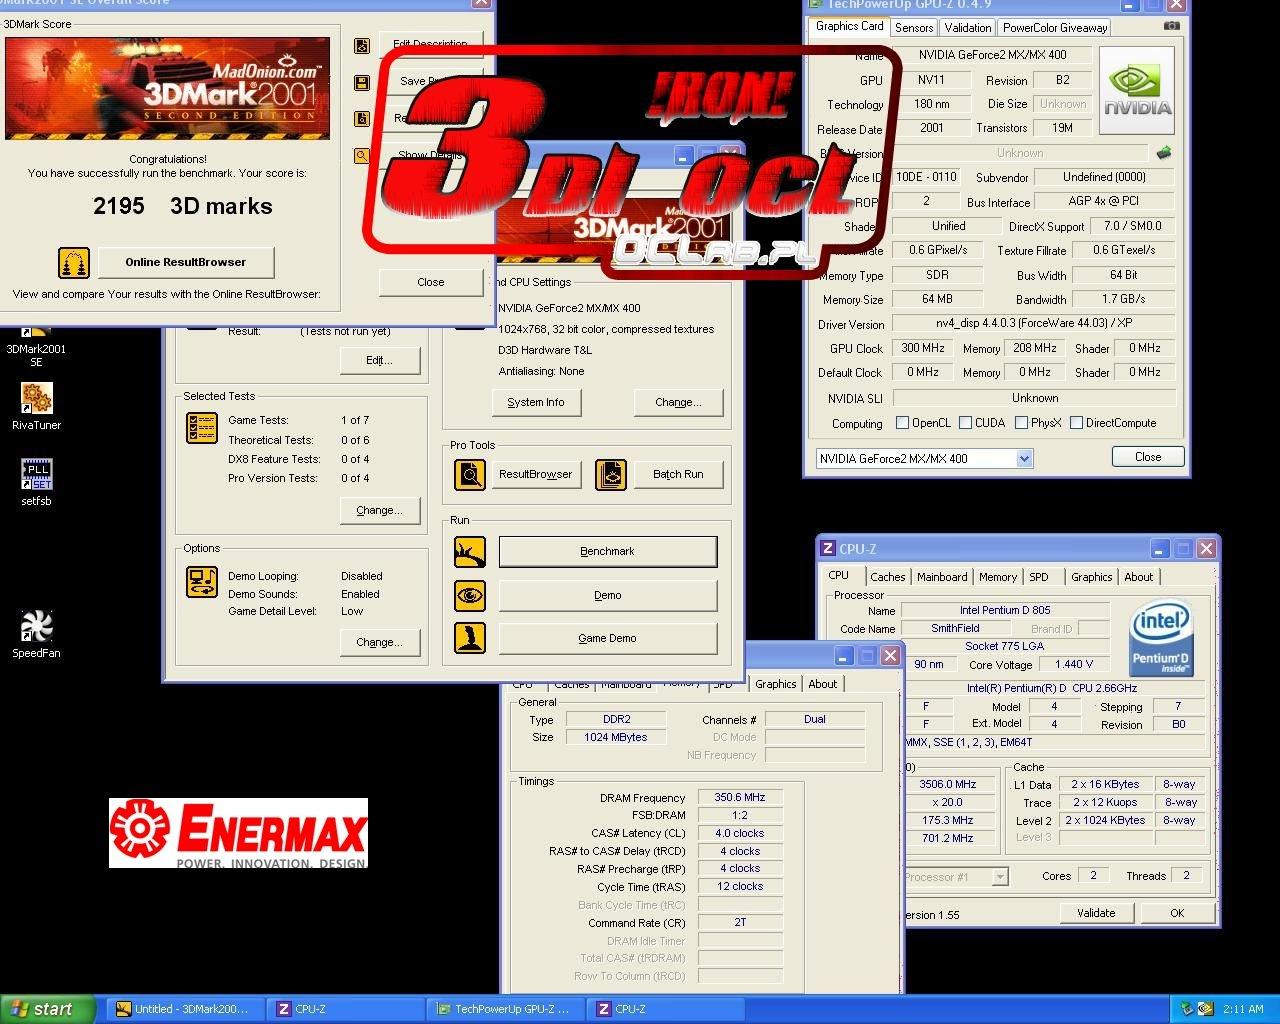Toggle the OpenCL checkbox in GPU-Z

(902, 423)
